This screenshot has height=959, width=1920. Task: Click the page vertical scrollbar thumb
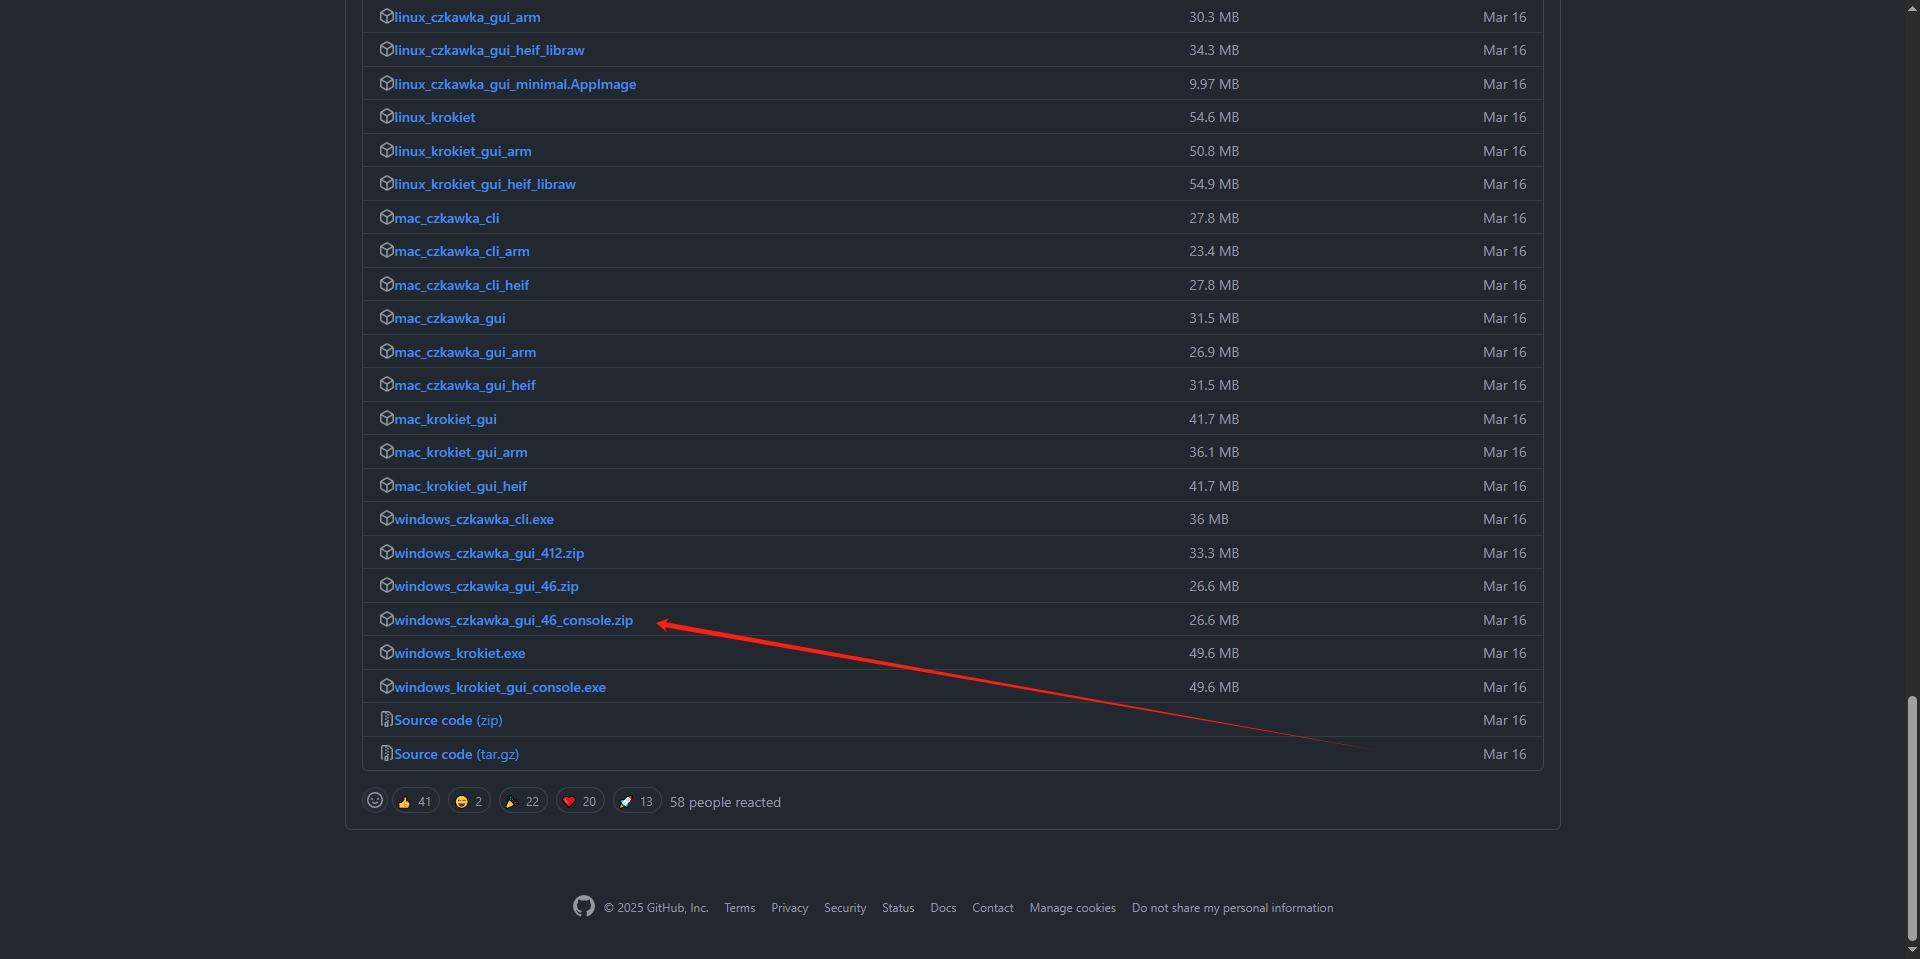1912,820
